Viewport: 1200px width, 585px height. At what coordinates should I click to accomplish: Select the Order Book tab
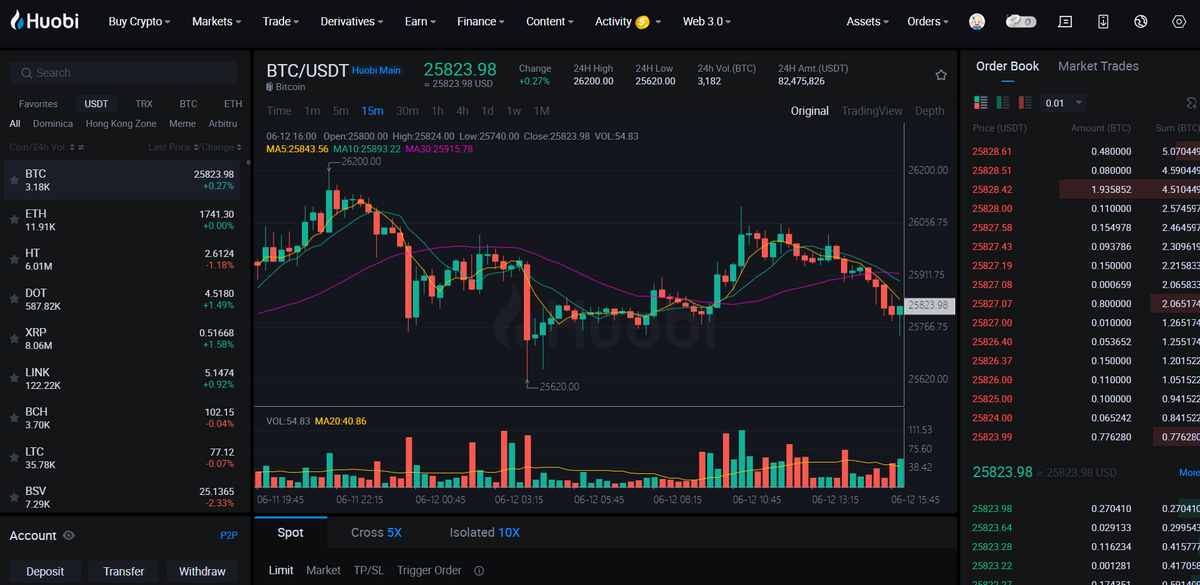tap(1007, 66)
